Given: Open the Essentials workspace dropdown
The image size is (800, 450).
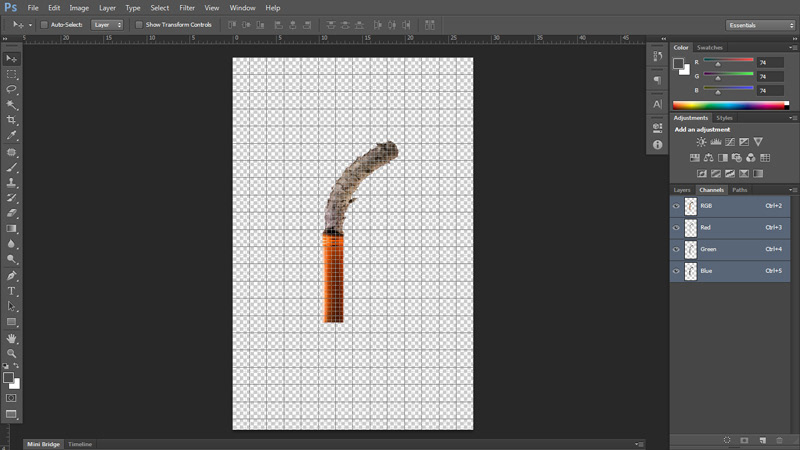Looking at the screenshot, I should pyautogui.click(x=760, y=25).
